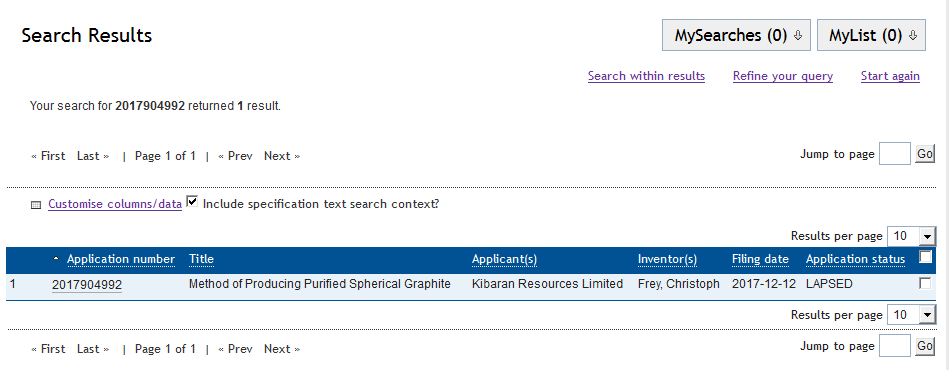Click the sort arrow next to Application number
The image size is (949, 370).
56,259
